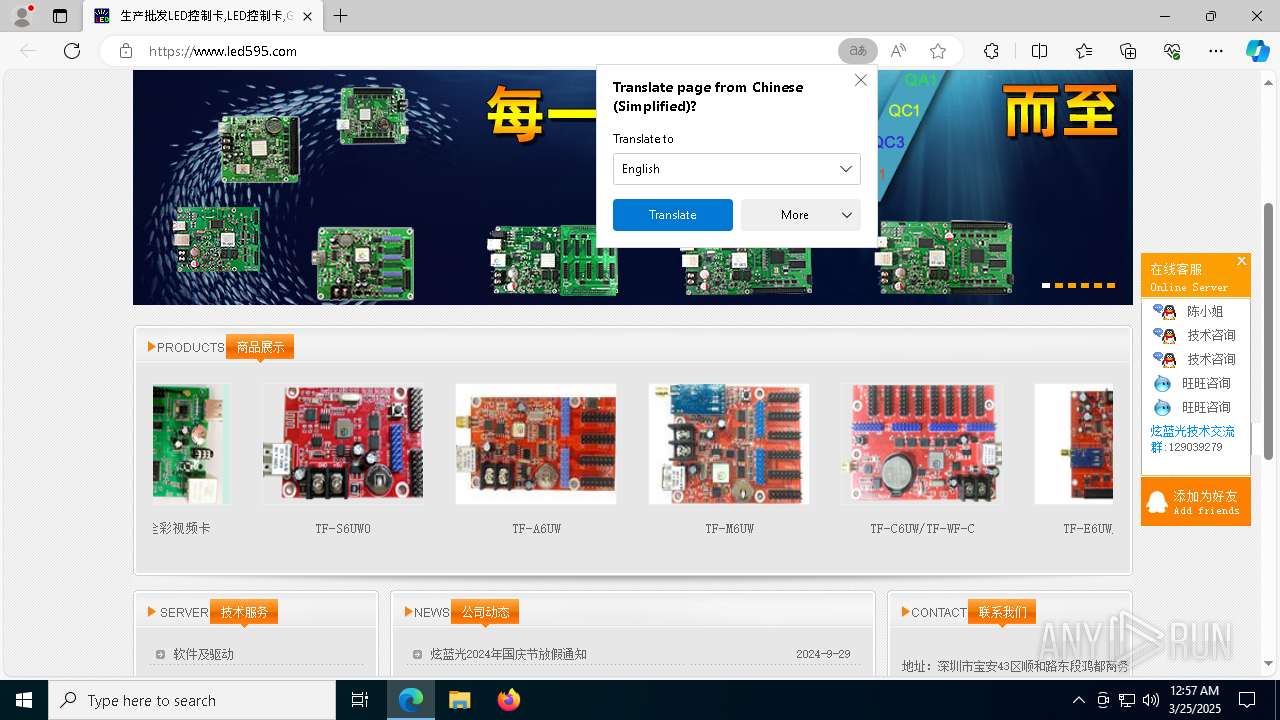Click the blue Translate button
The height and width of the screenshot is (720, 1280).
[x=673, y=215]
